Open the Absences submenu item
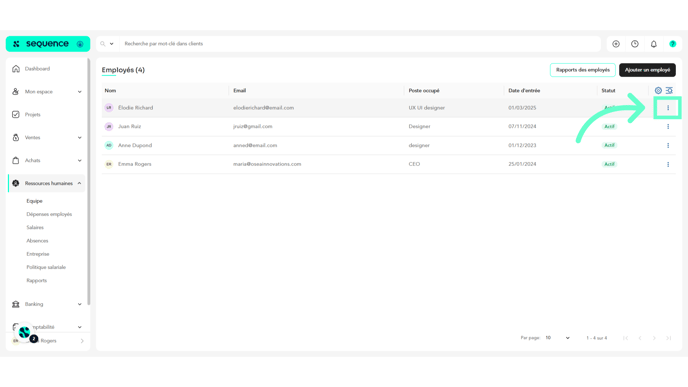Screen dimensions: 688x387 point(37,241)
